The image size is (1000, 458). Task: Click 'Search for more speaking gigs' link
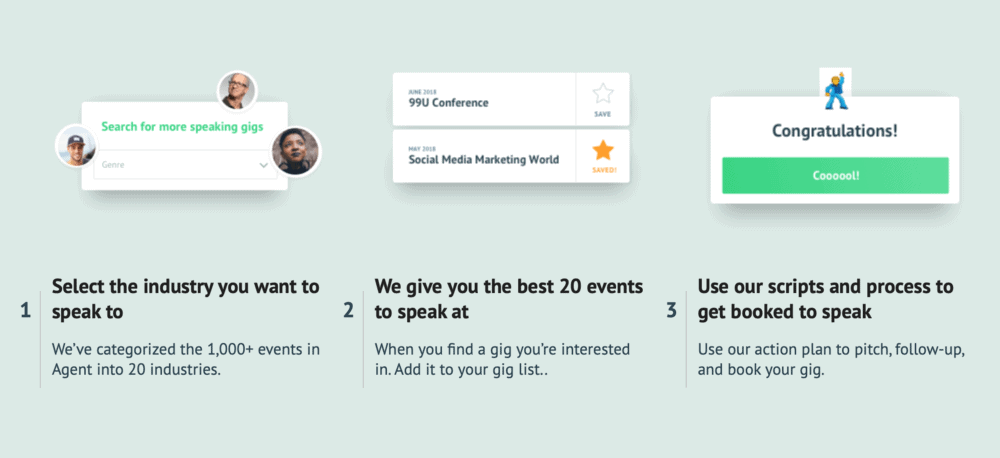182,126
